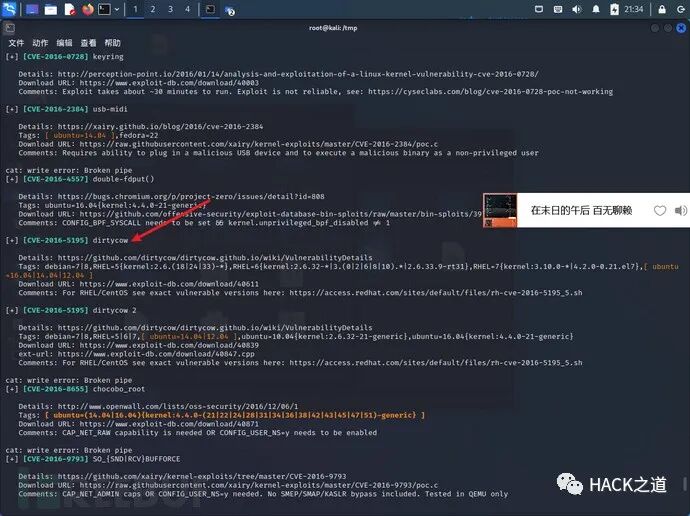The height and width of the screenshot is (516, 690).
Task: Click the CONFIG_BPF_SYSCALL comment line
Action: coord(204,223)
